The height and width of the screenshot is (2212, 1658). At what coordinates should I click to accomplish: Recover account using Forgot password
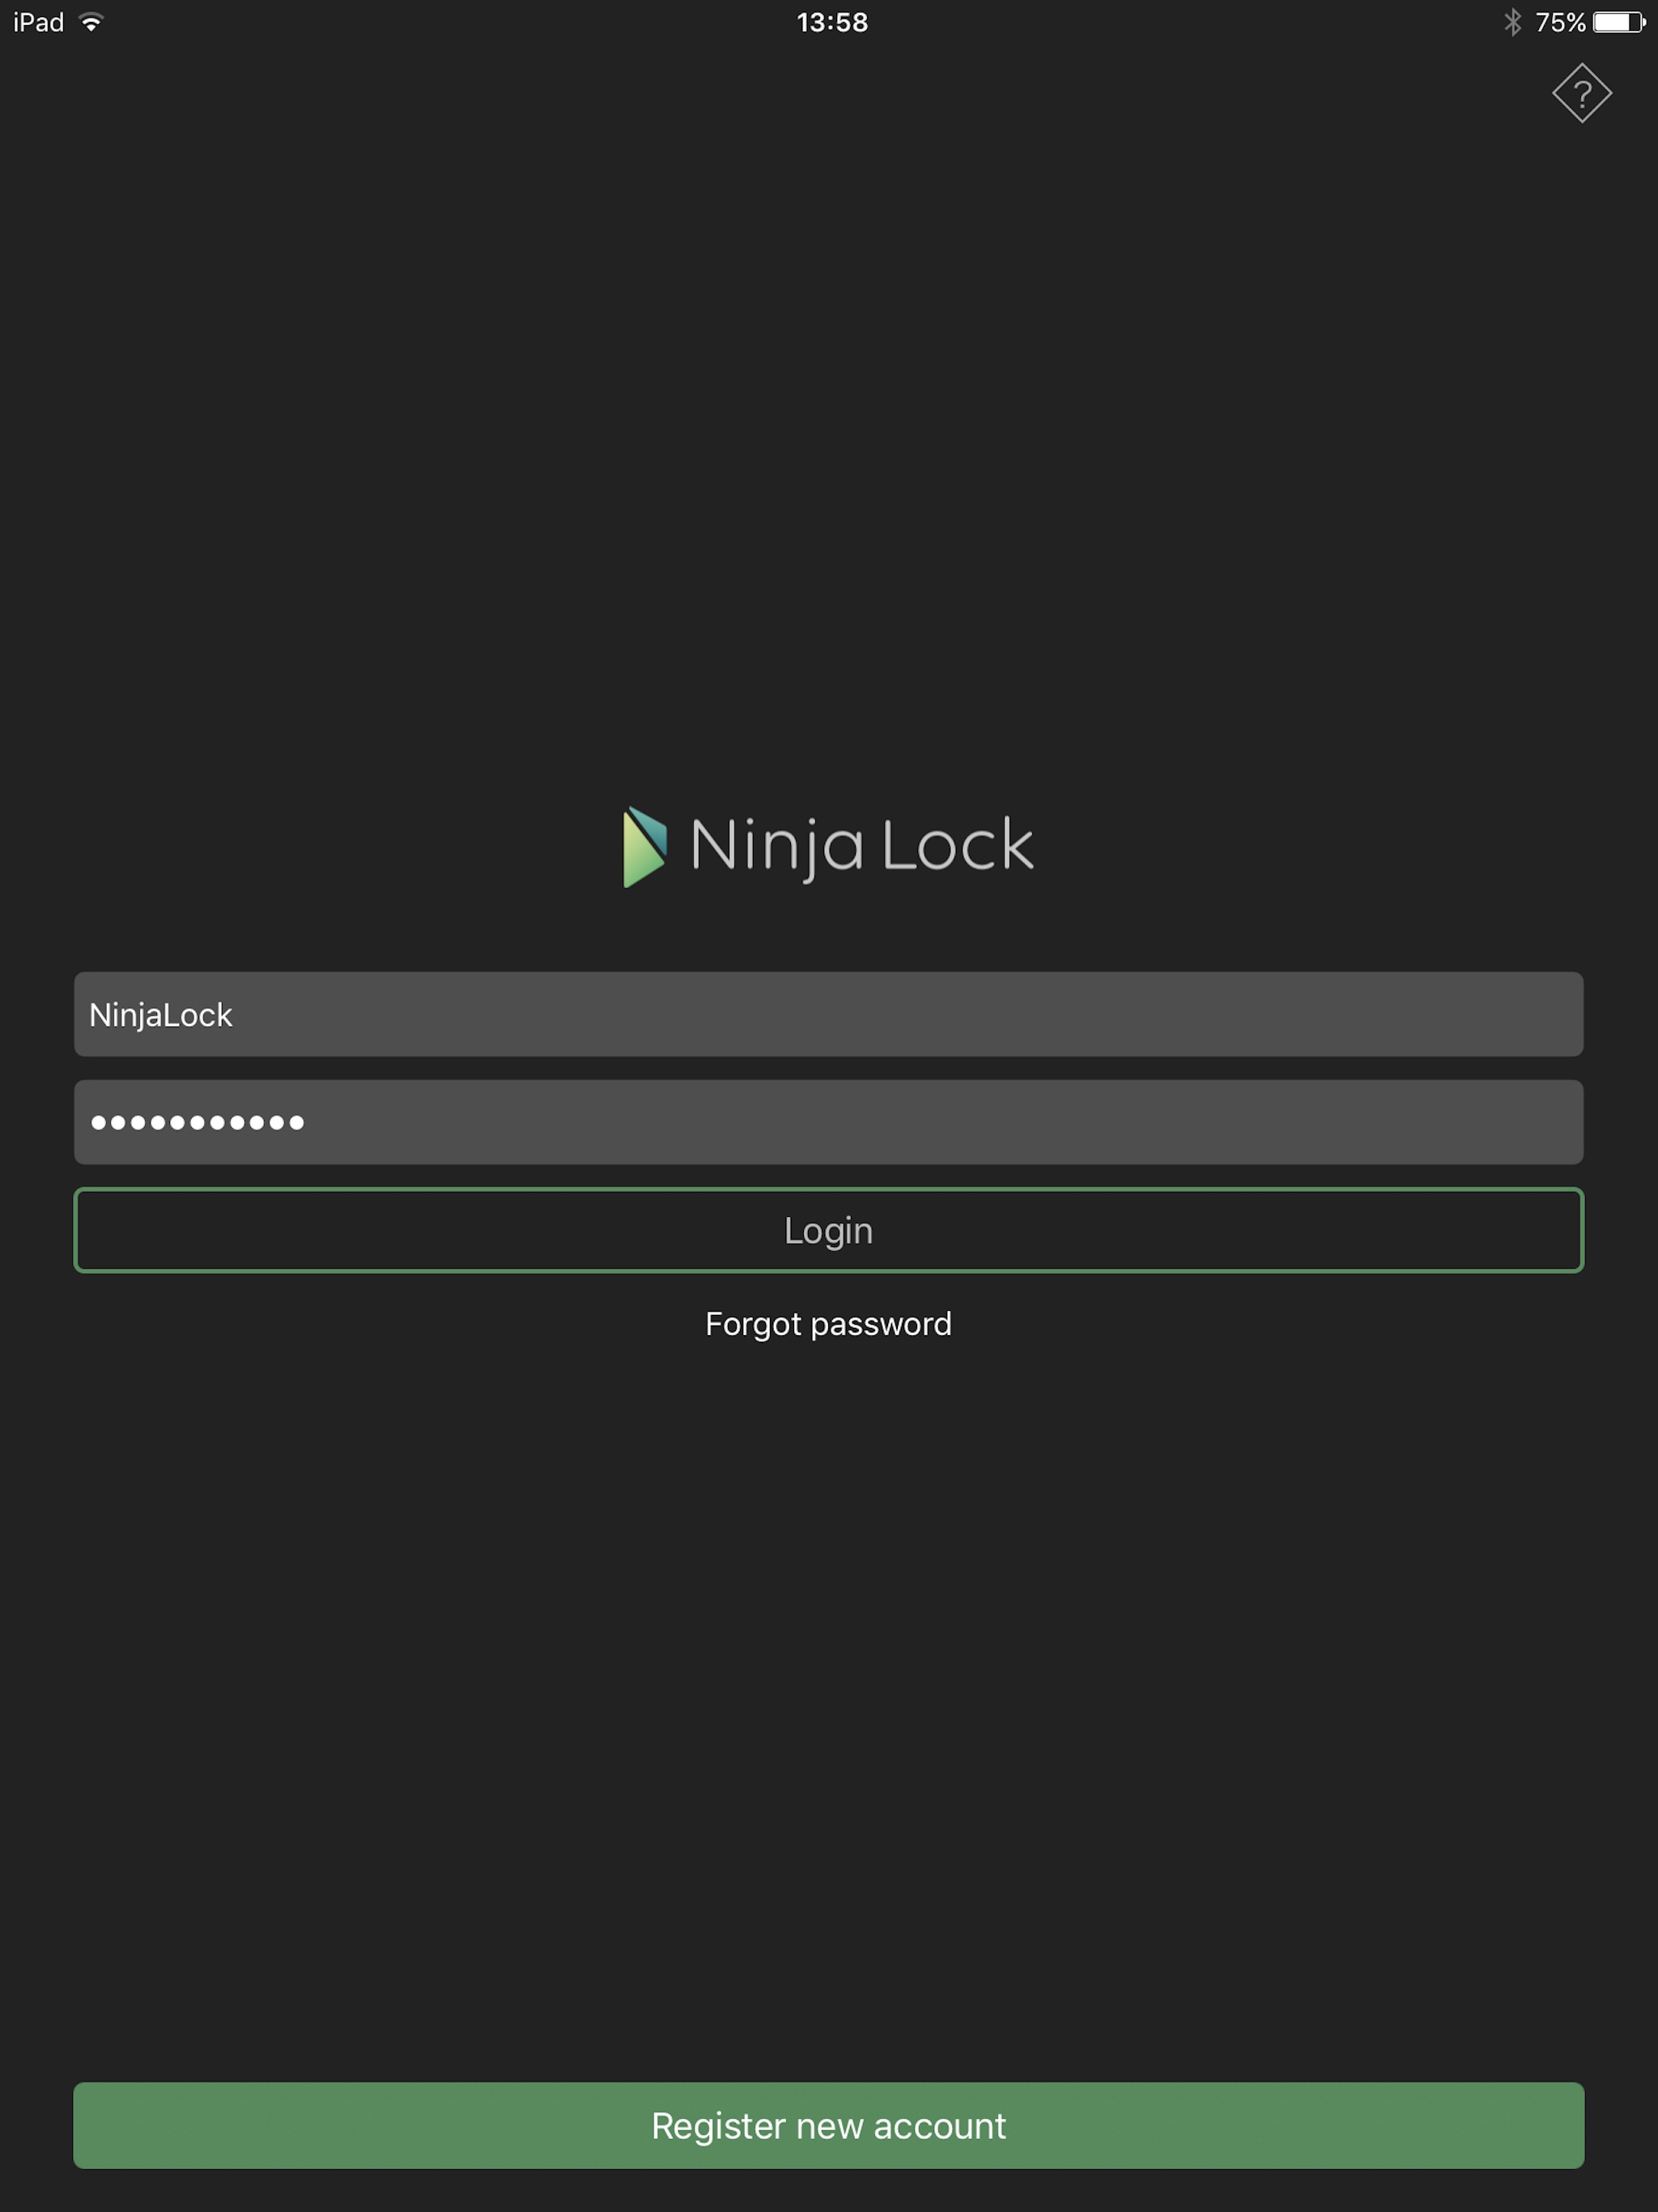point(828,1324)
